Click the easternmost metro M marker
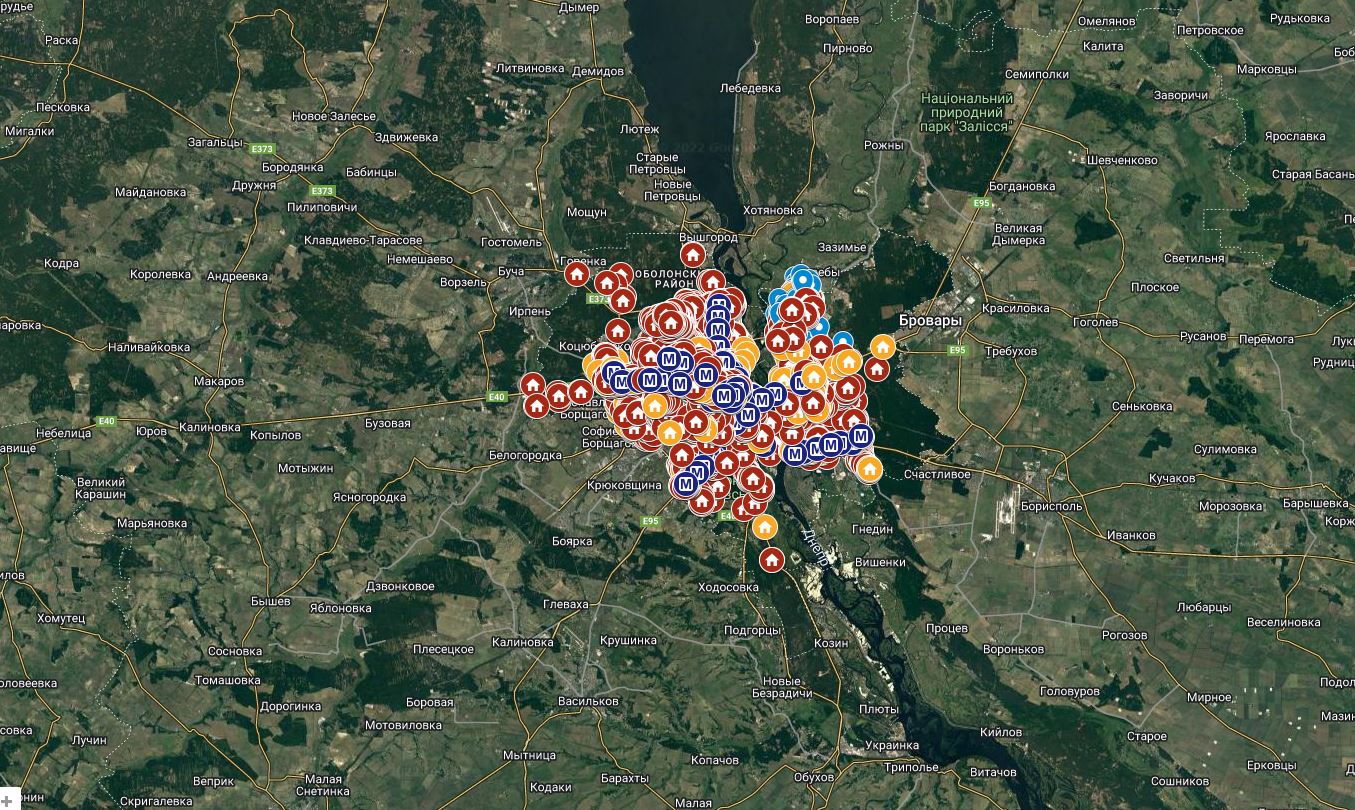This screenshot has height=810, width=1355. (x=859, y=436)
